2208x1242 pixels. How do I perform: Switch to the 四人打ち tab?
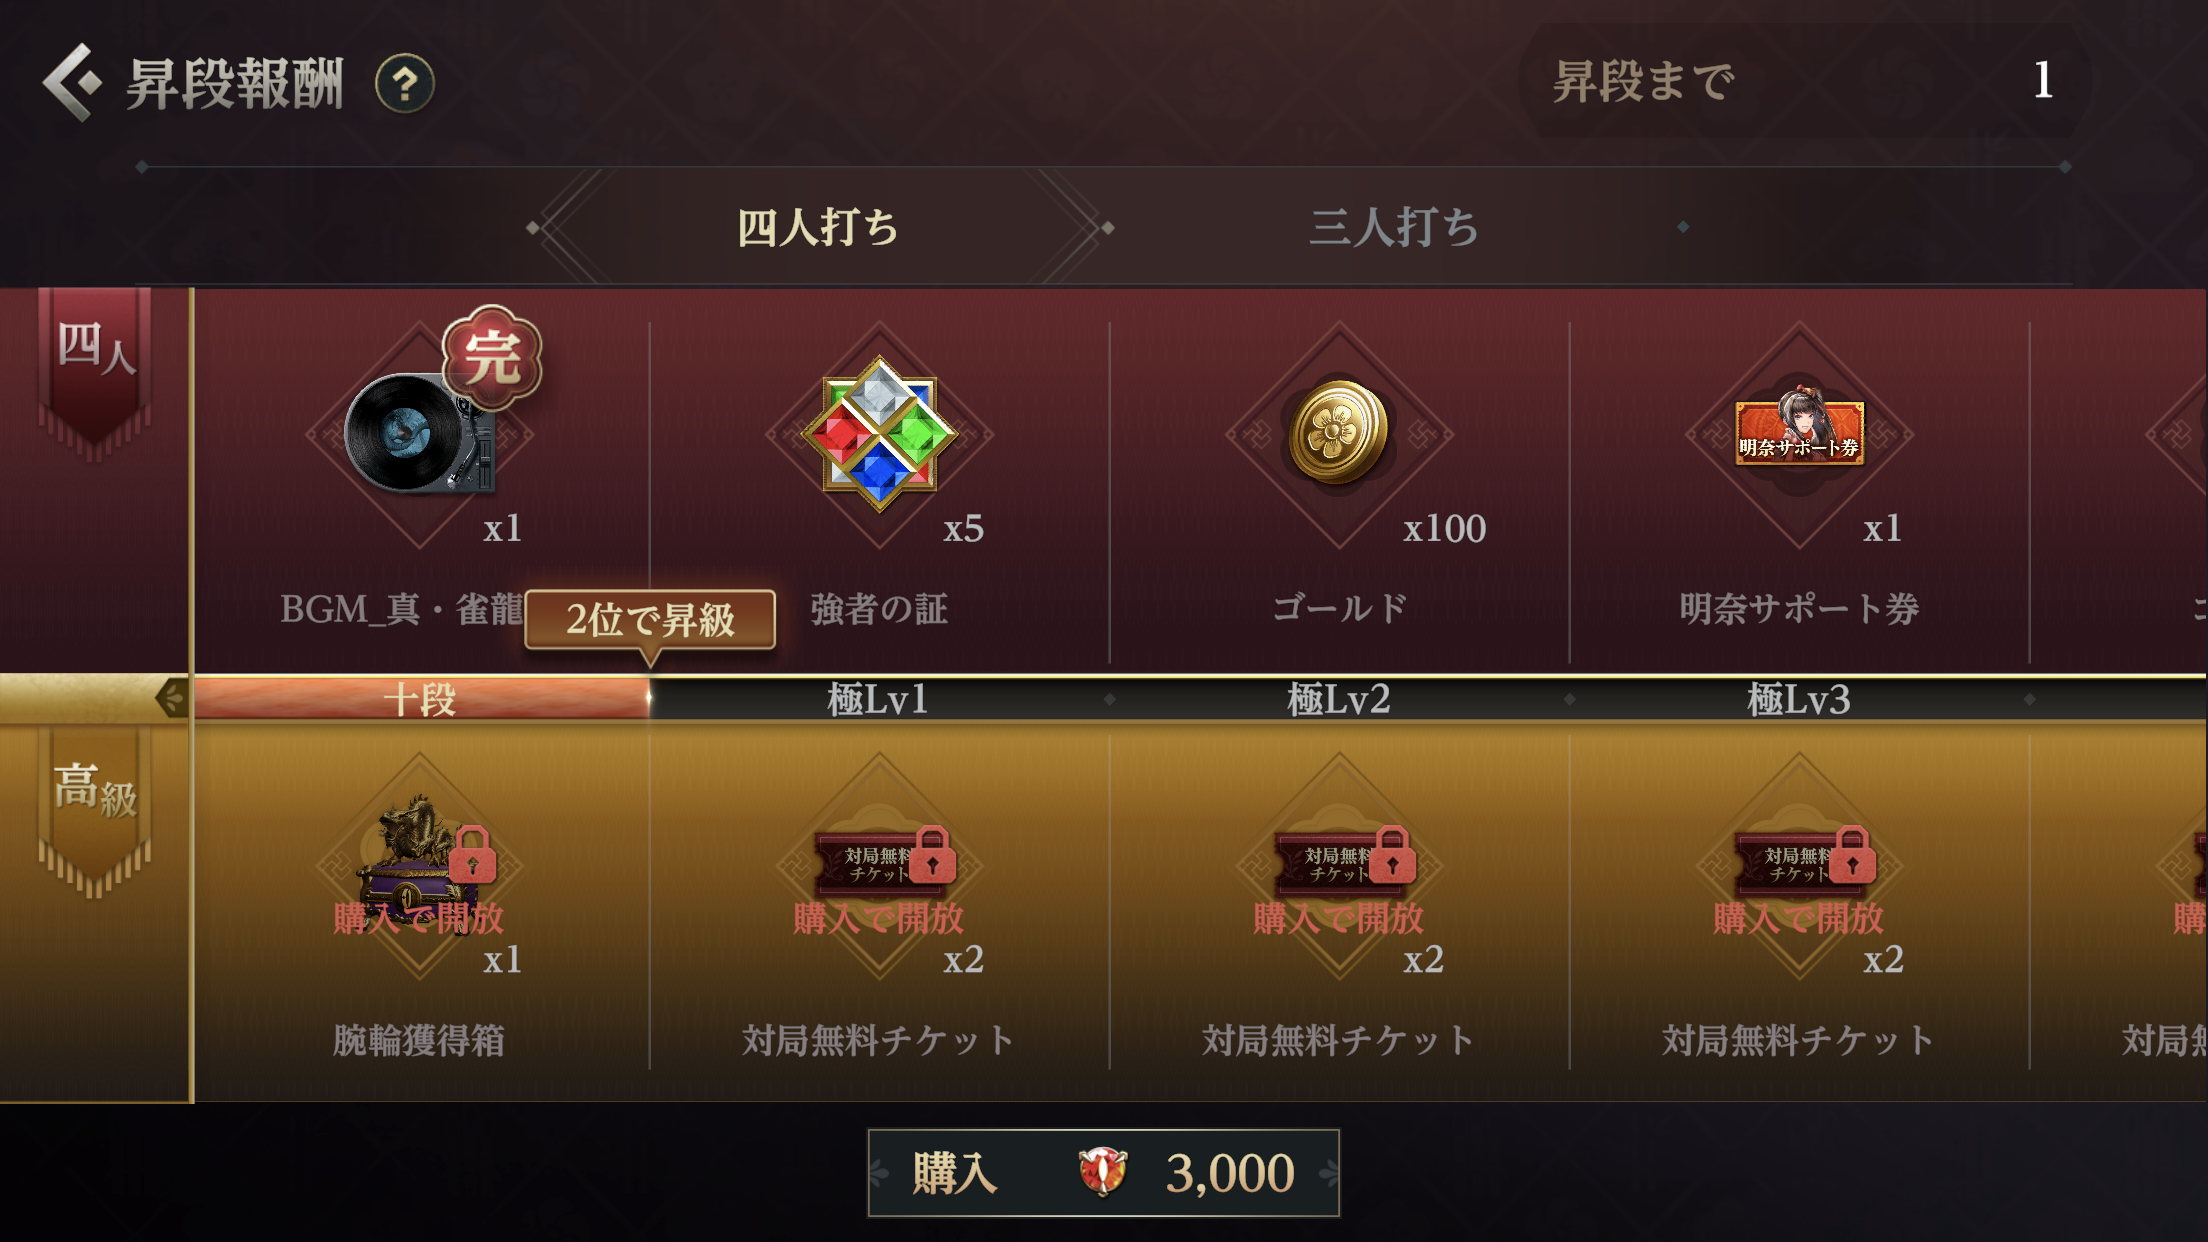[818, 227]
